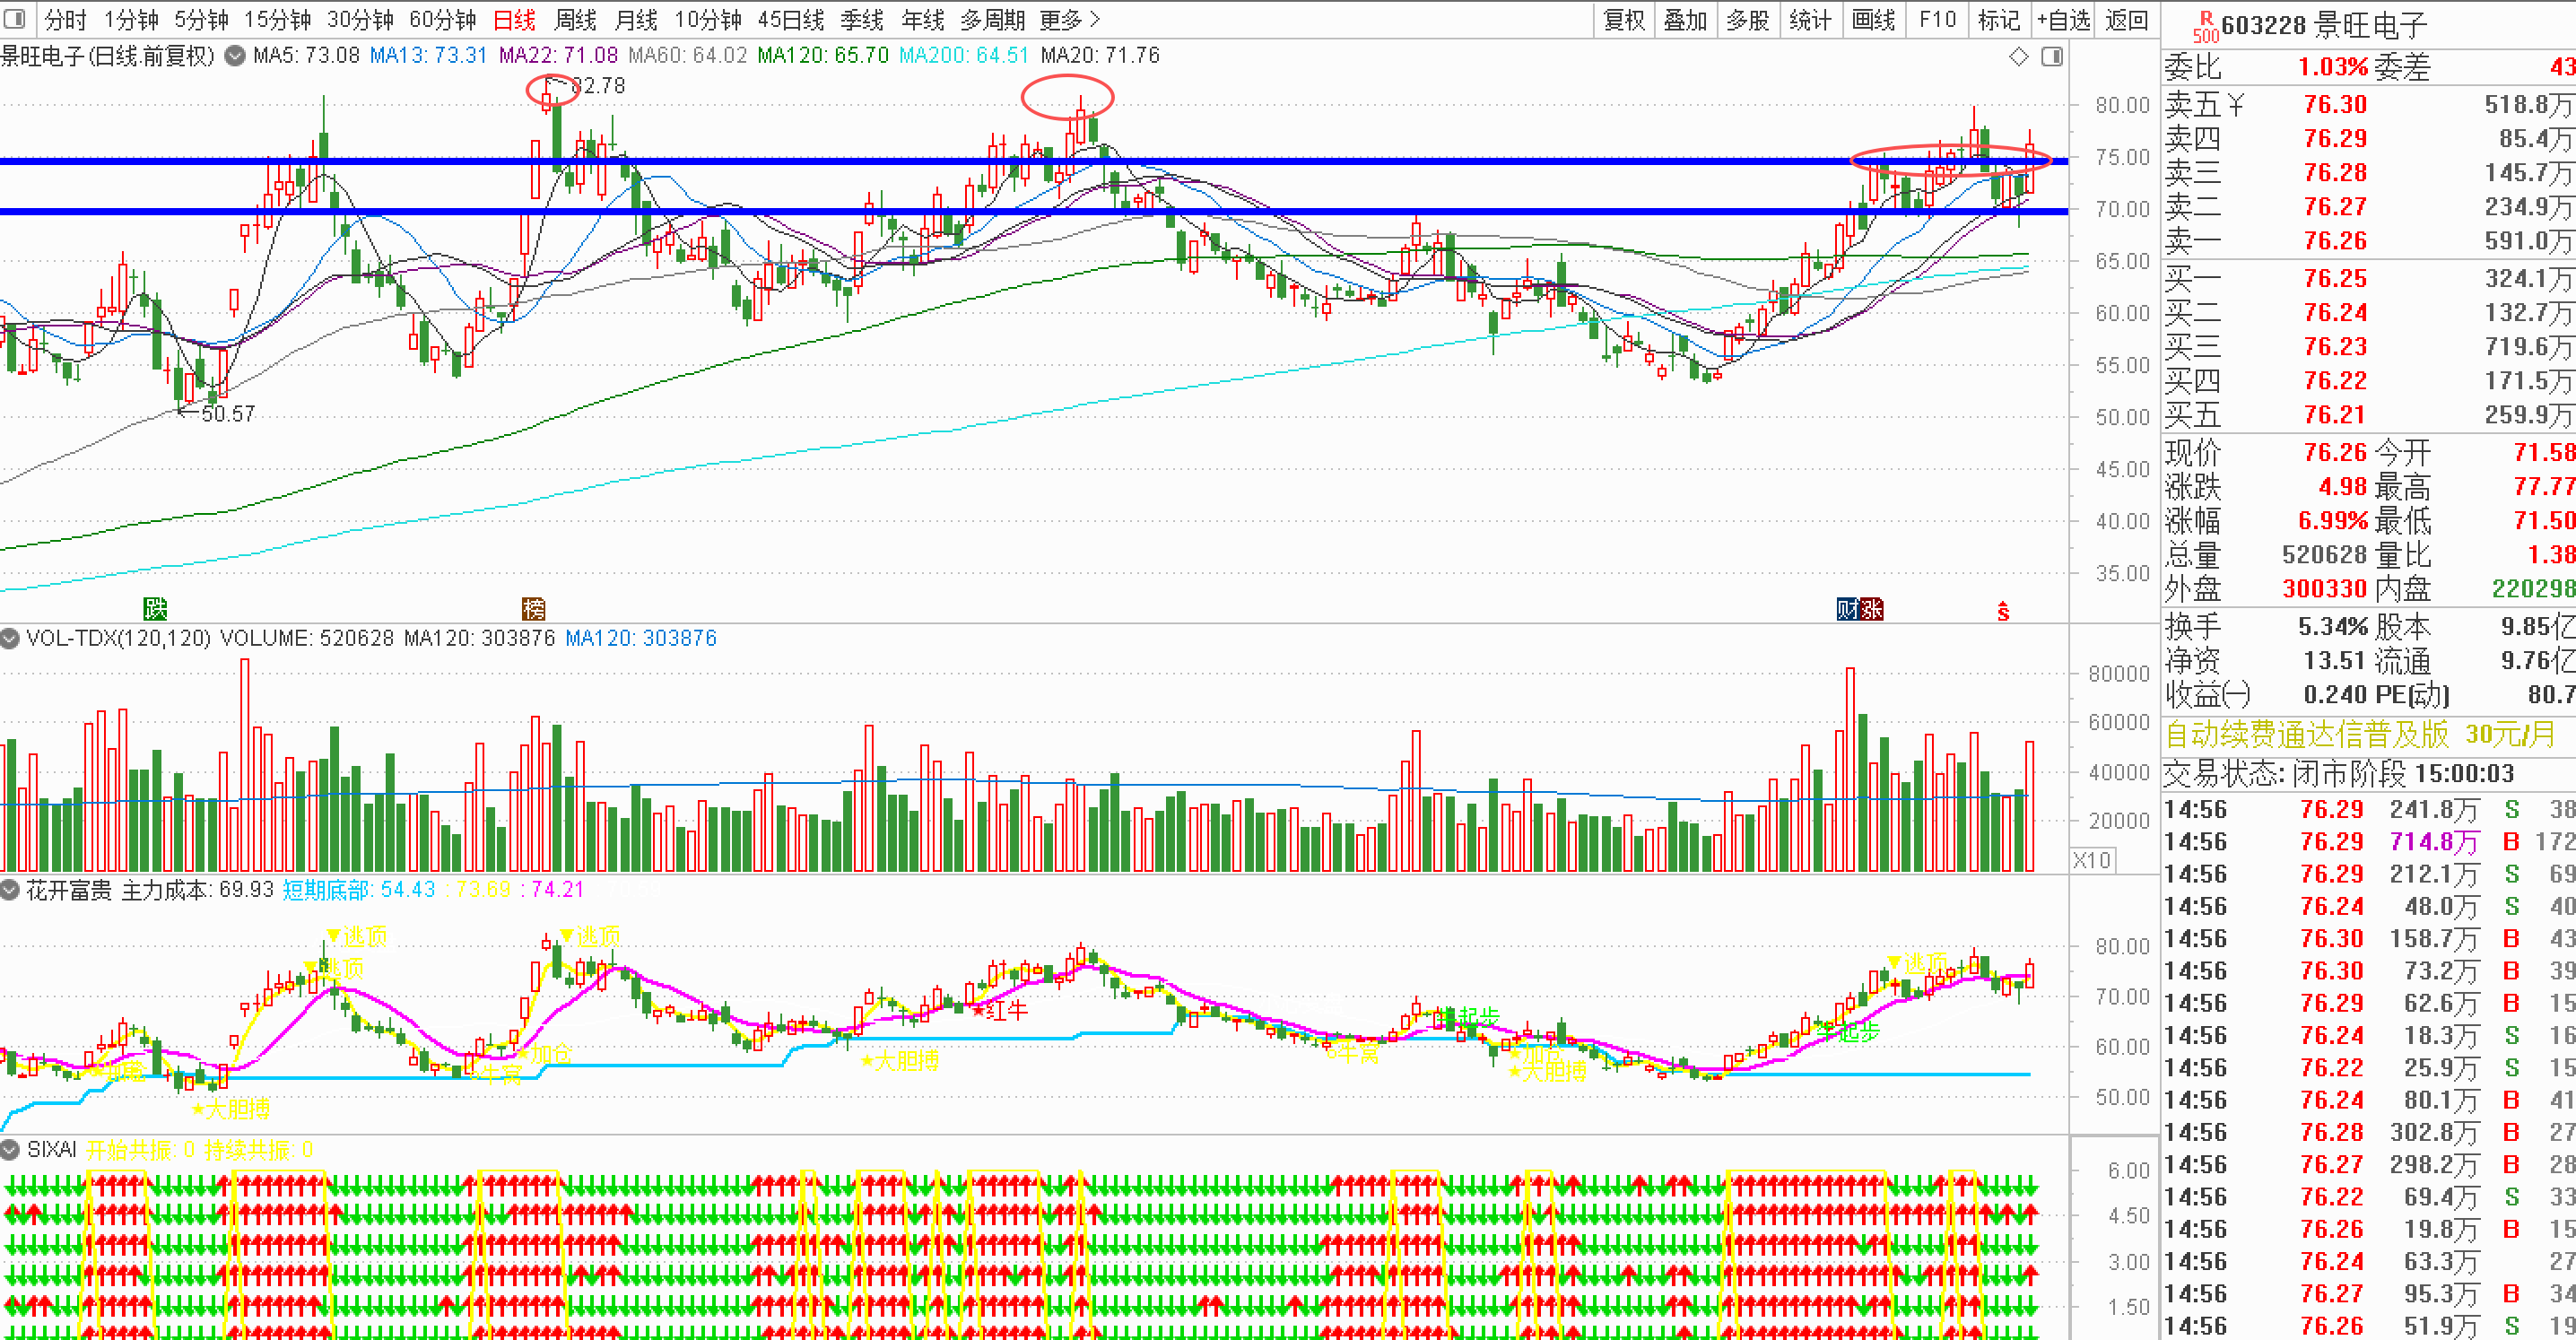Open the 多股 multi-stock view
The image size is (2576, 1340).
tap(1748, 20)
